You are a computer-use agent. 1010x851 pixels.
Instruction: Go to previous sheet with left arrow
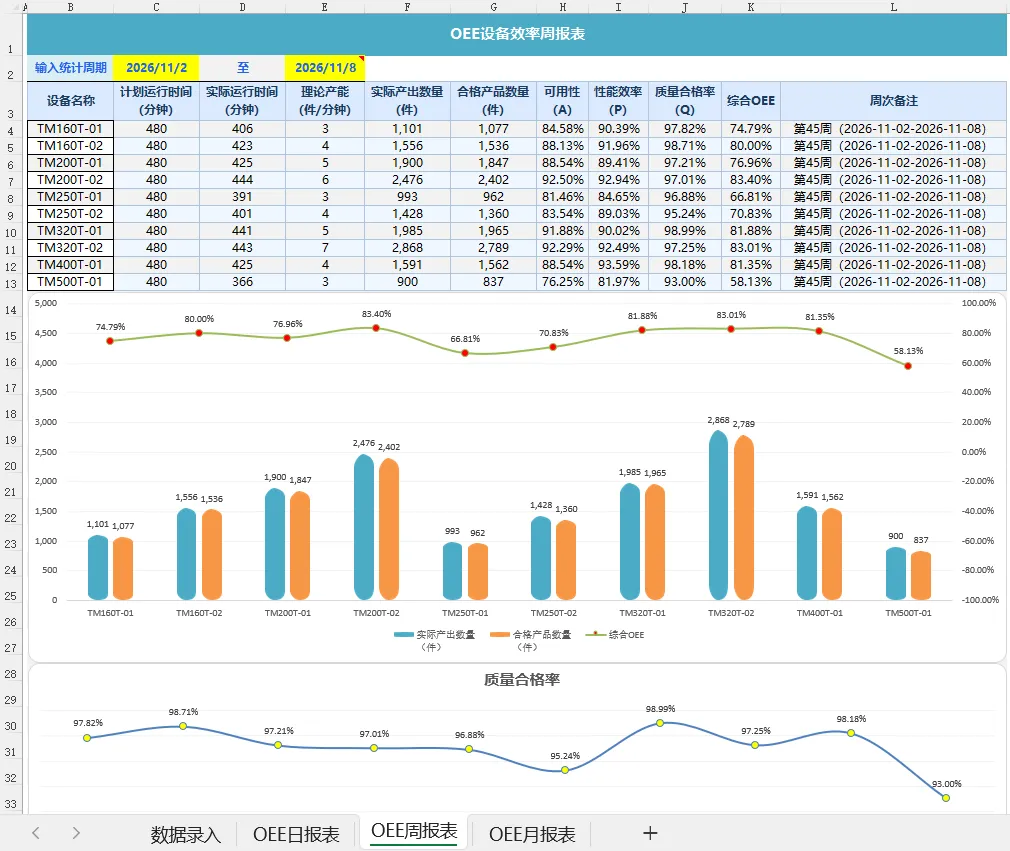point(36,833)
